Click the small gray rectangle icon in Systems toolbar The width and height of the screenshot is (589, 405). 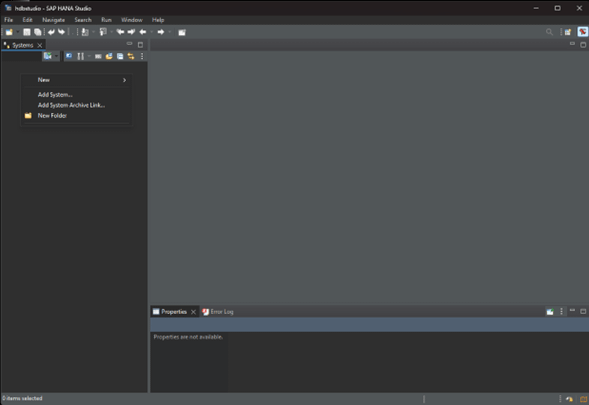tap(98, 56)
